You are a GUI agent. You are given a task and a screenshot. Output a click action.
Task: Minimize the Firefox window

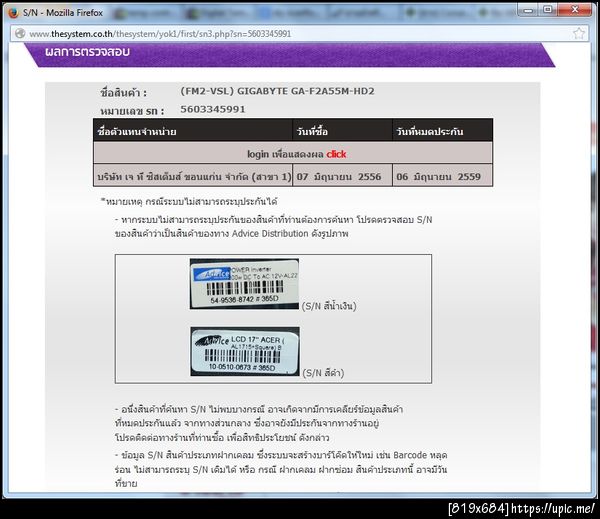[528, 10]
